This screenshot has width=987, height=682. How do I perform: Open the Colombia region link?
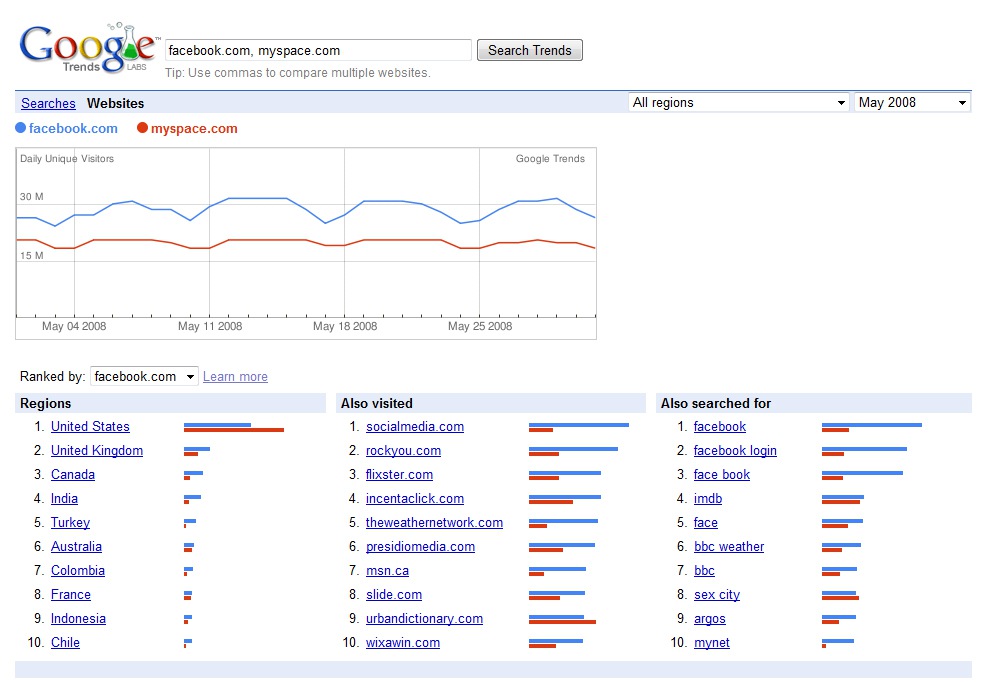point(78,571)
